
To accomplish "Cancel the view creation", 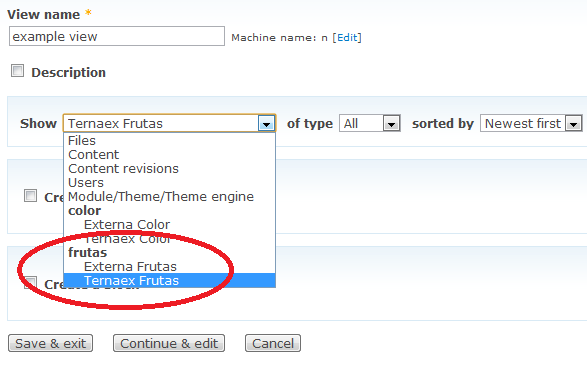I will click(273, 343).
